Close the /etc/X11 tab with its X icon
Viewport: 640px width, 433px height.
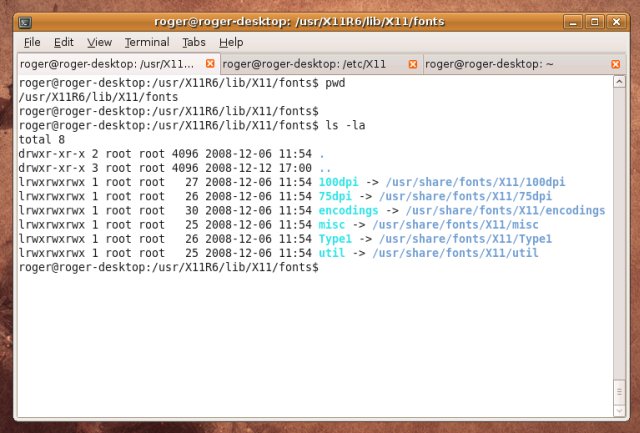point(413,64)
